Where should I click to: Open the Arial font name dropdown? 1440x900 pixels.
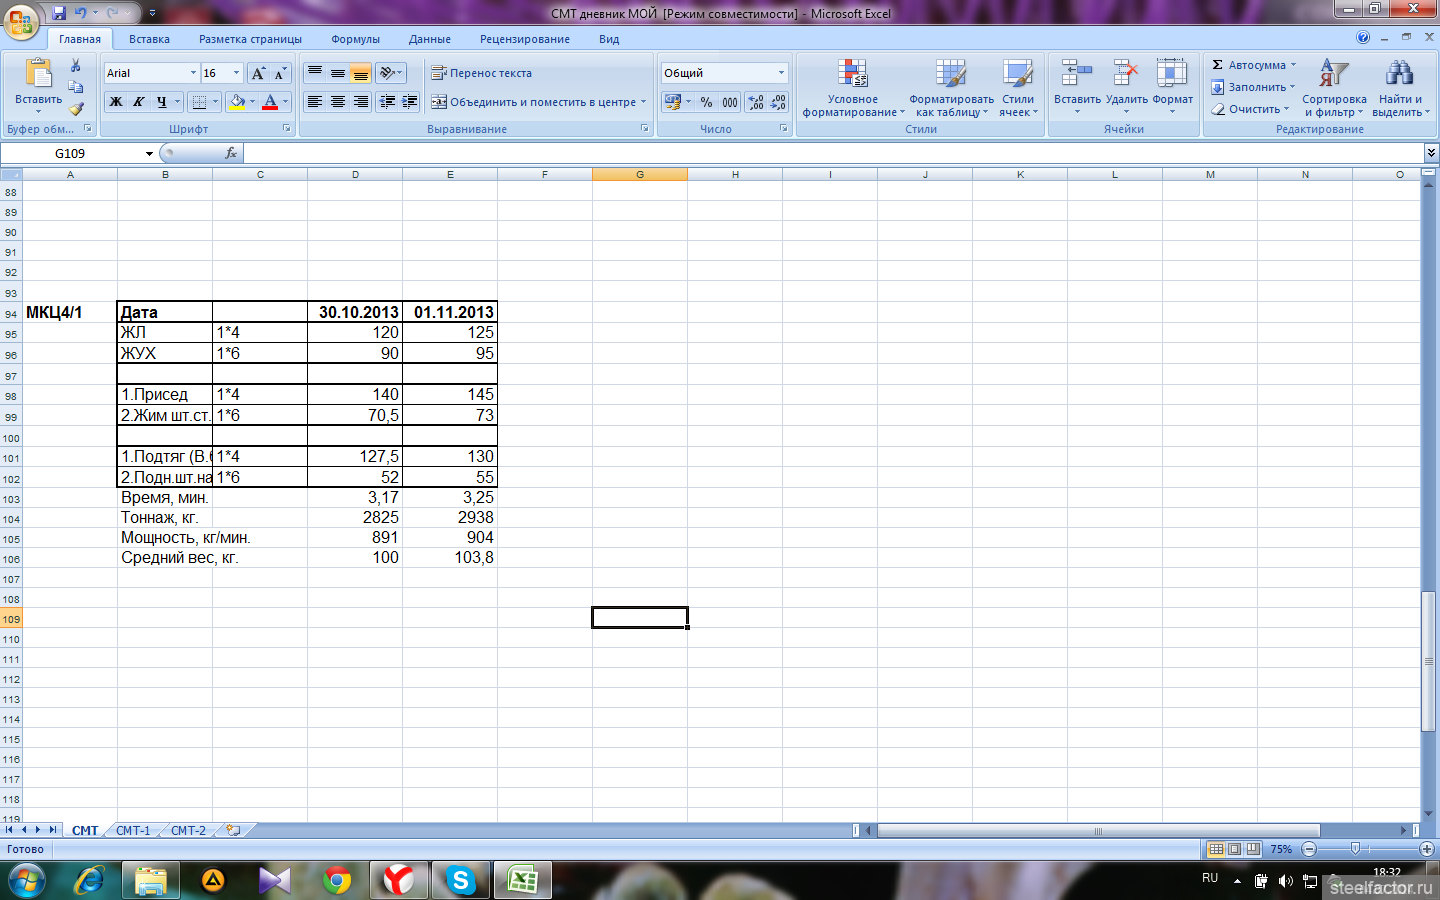pos(193,73)
